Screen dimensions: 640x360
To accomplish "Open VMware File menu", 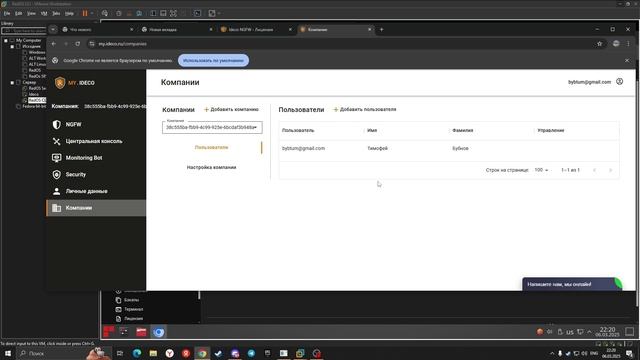I will click(x=7, y=13).
